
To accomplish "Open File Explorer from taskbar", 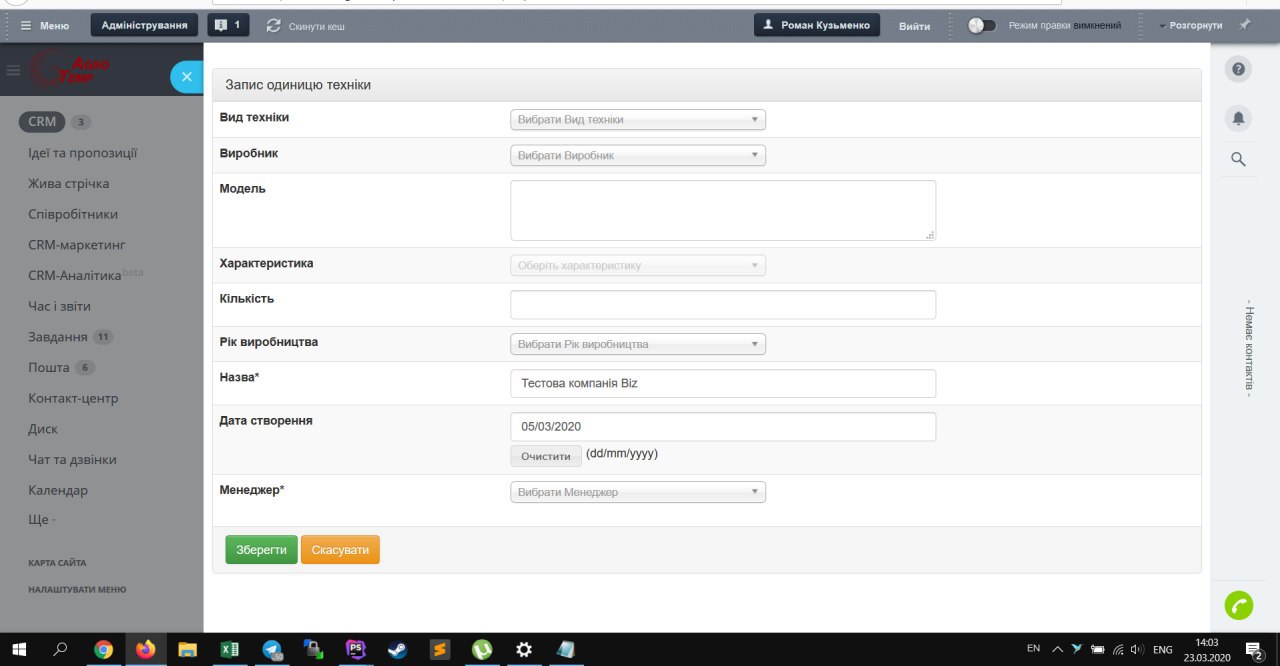I will pyautogui.click(x=188, y=650).
